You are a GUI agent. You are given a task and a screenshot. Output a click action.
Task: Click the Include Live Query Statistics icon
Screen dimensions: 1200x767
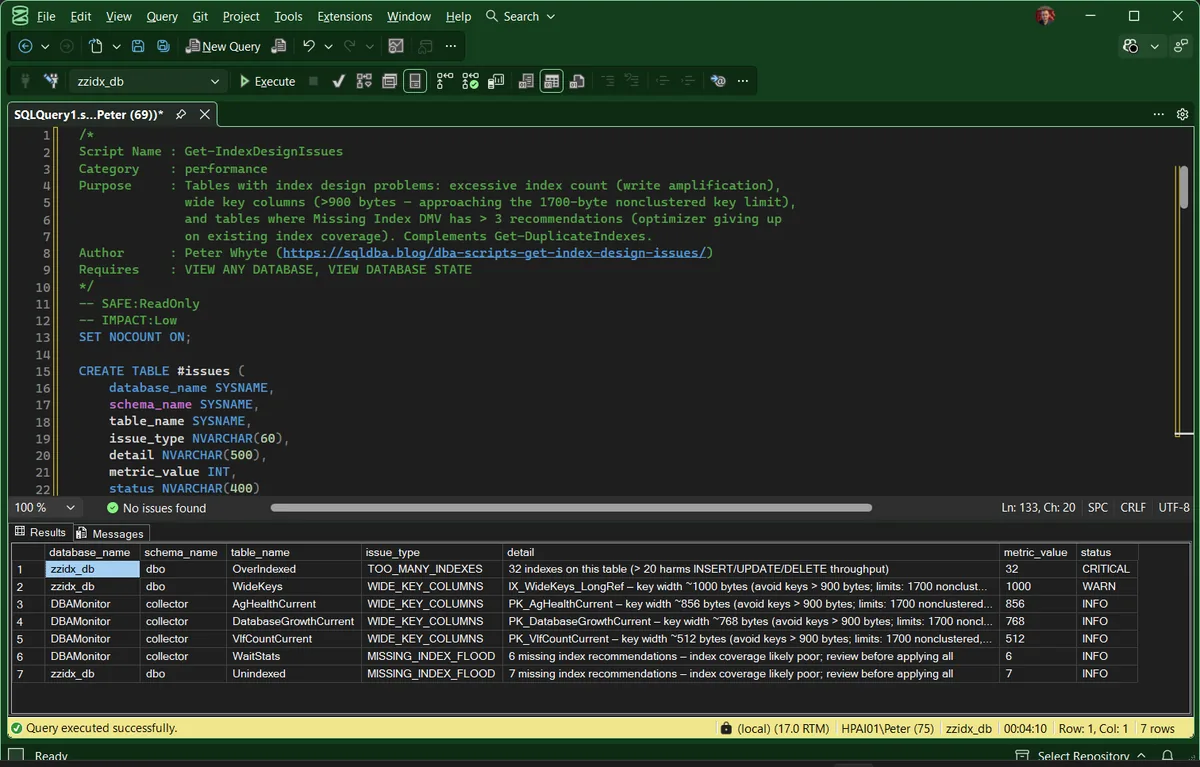point(470,81)
